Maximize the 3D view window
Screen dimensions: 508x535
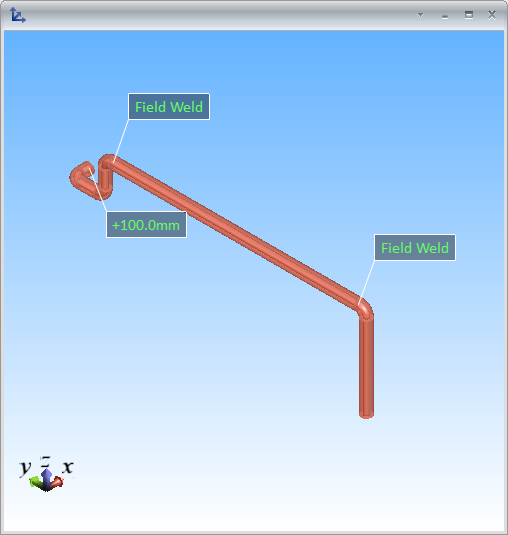tap(469, 15)
